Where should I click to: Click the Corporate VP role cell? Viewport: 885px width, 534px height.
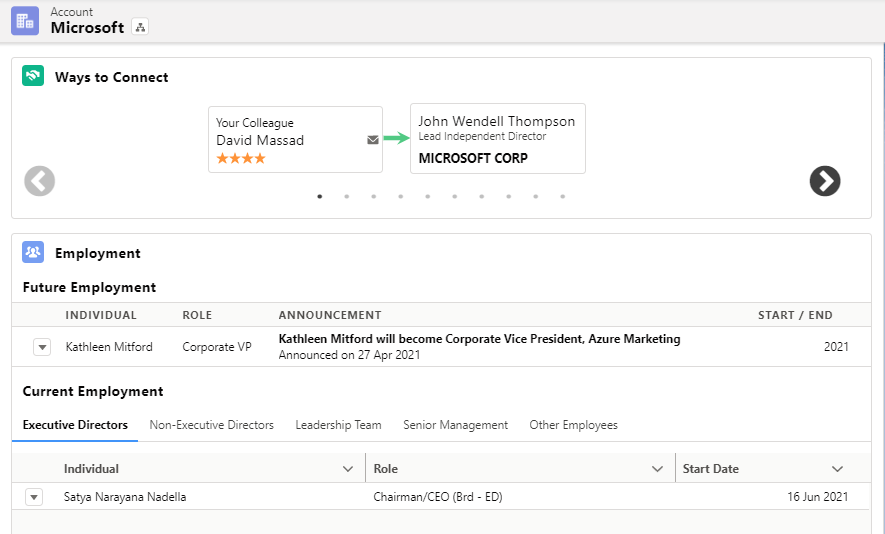(217, 347)
